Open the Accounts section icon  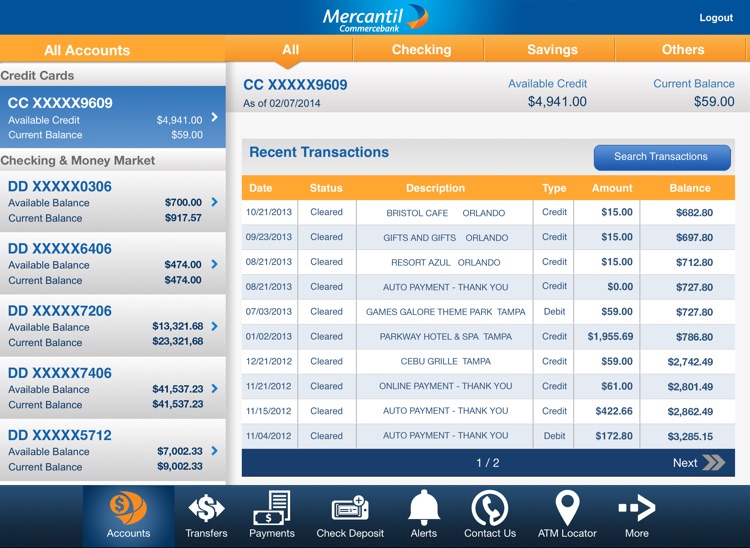(x=128, y=507)
